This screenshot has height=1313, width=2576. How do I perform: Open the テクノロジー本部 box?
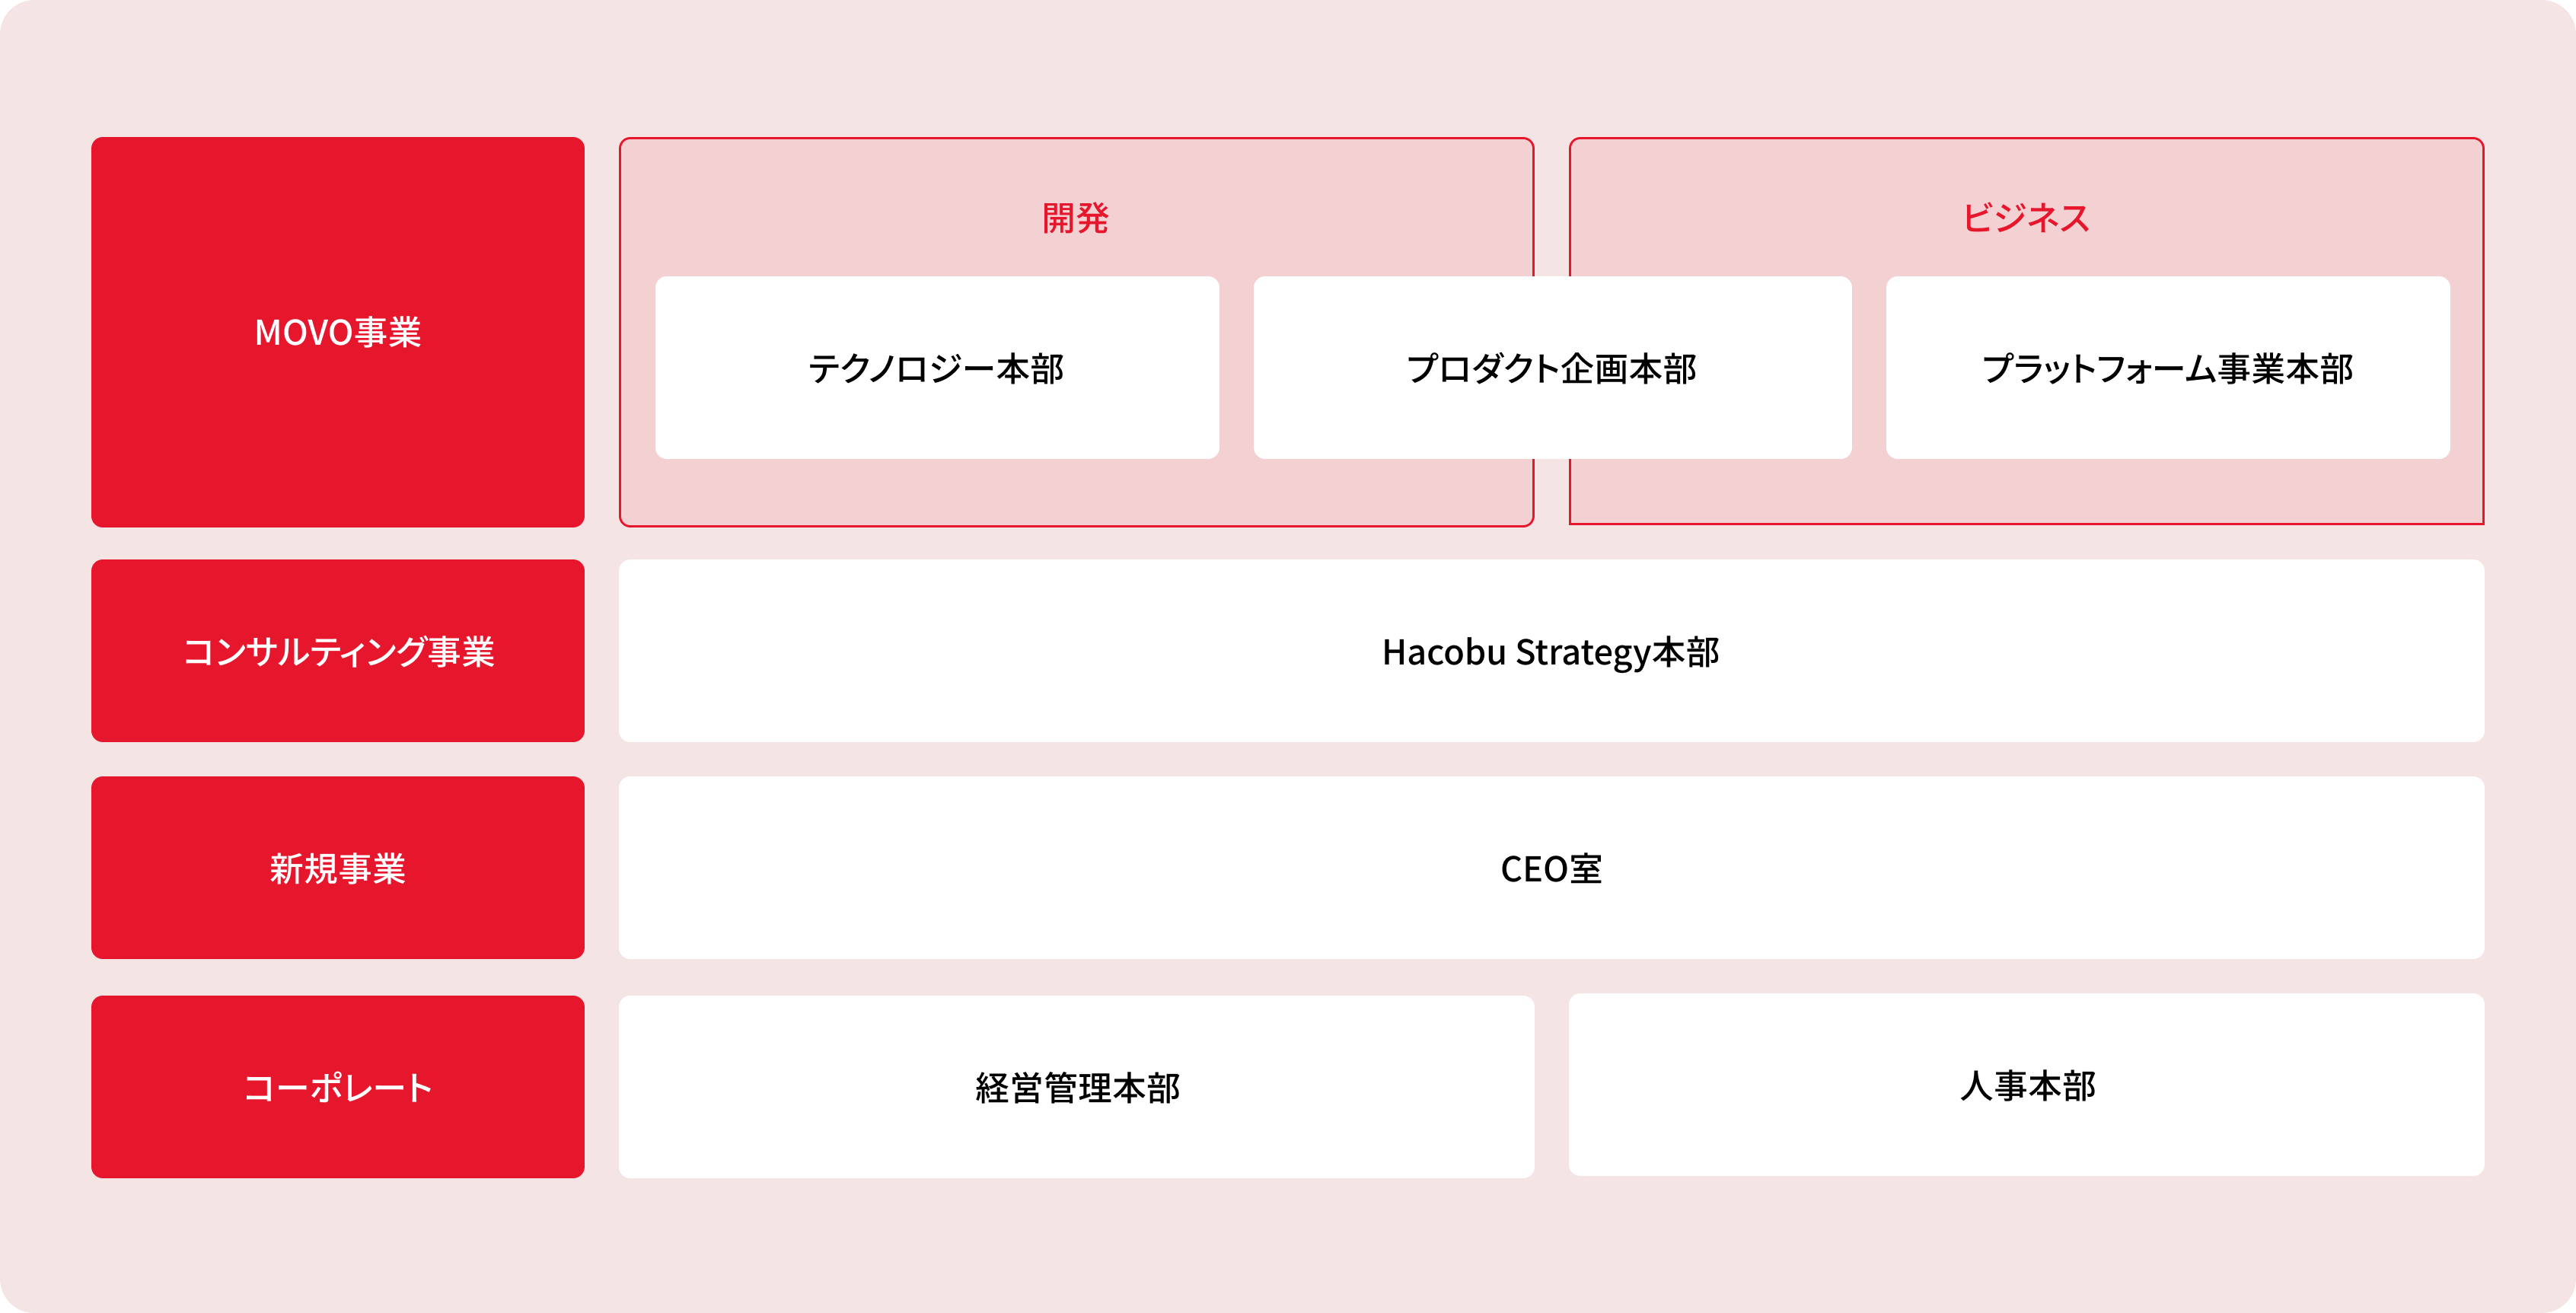point(937,368)
